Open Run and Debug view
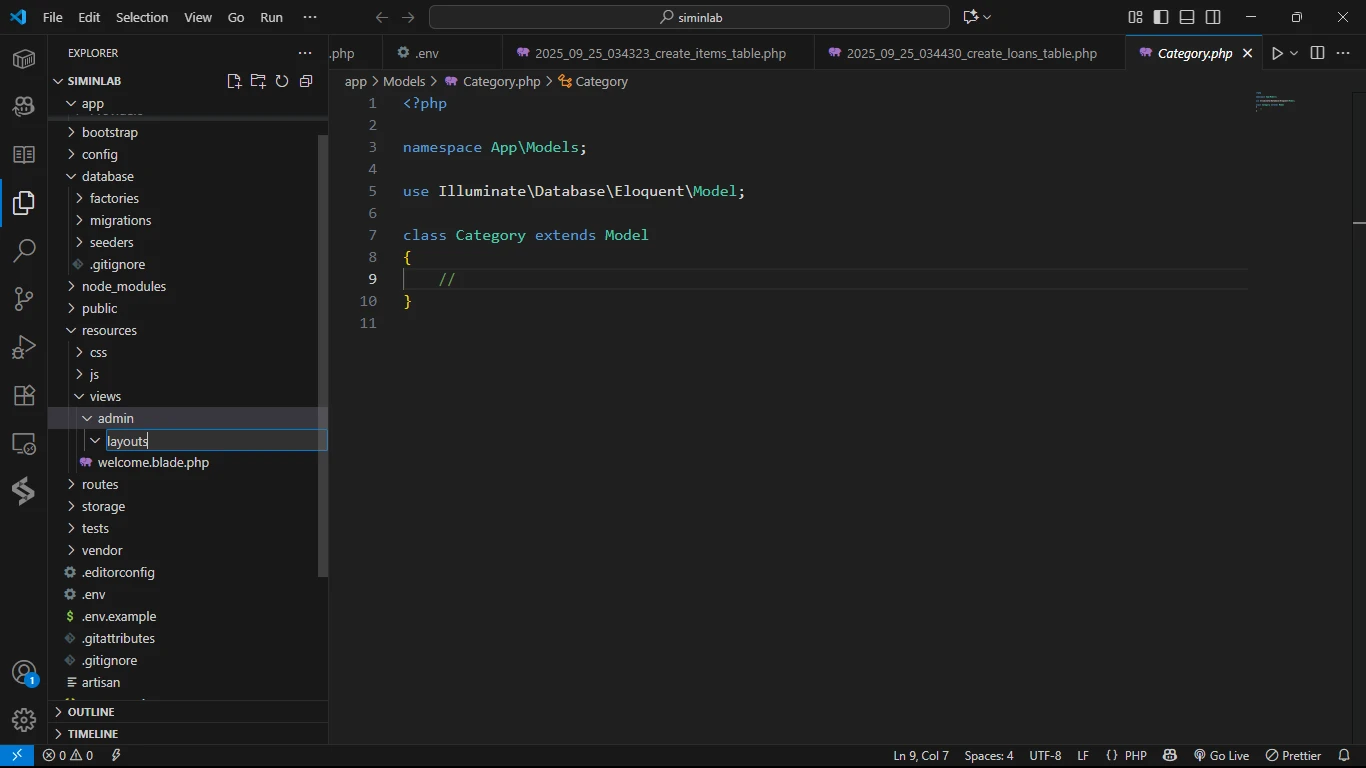The image size is (1366, 768). coord(24,347)
